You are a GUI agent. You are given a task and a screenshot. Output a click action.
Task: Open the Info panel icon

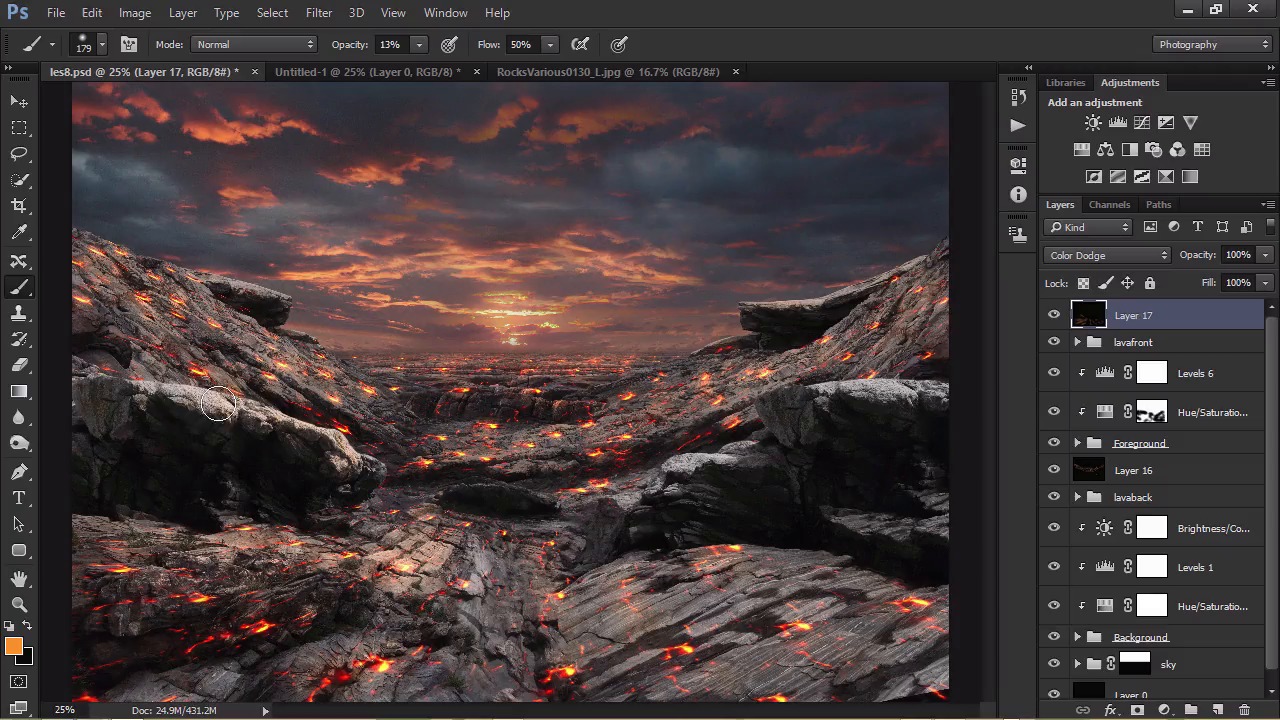click(1018, 195)
